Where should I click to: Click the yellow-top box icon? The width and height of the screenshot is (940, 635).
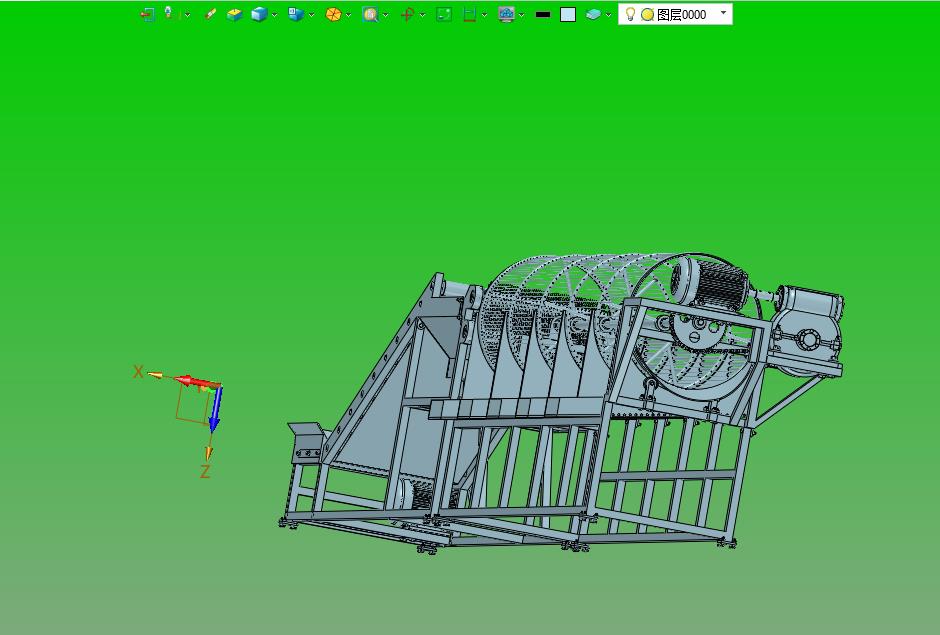[x=234, y=14]
